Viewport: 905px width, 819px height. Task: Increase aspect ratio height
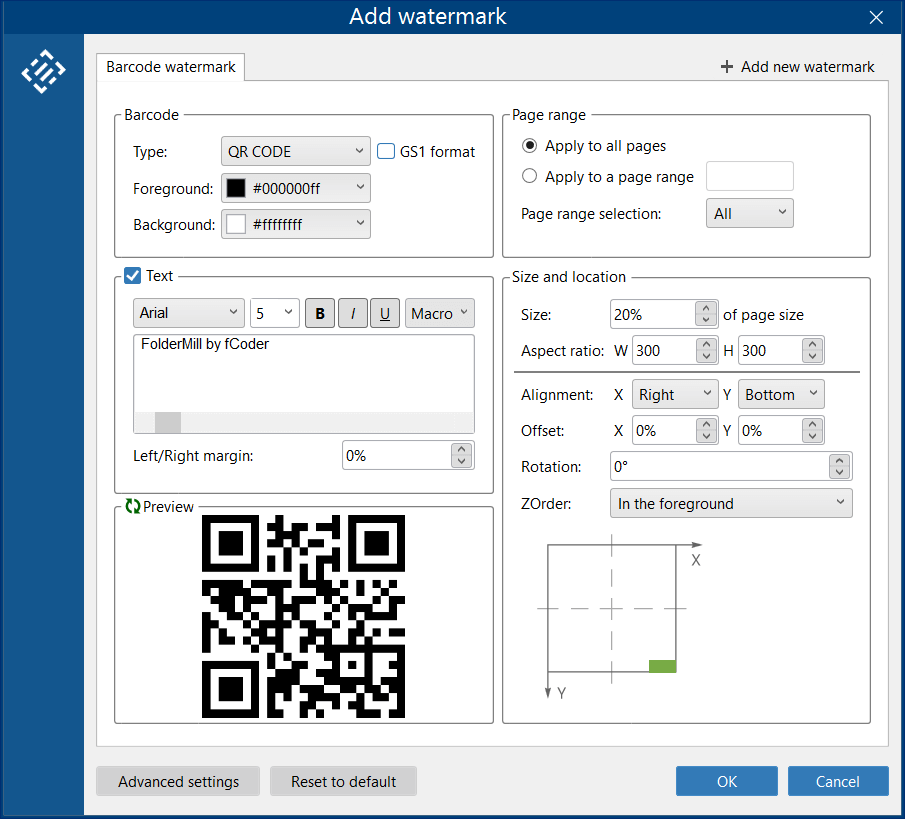[813, 344]
